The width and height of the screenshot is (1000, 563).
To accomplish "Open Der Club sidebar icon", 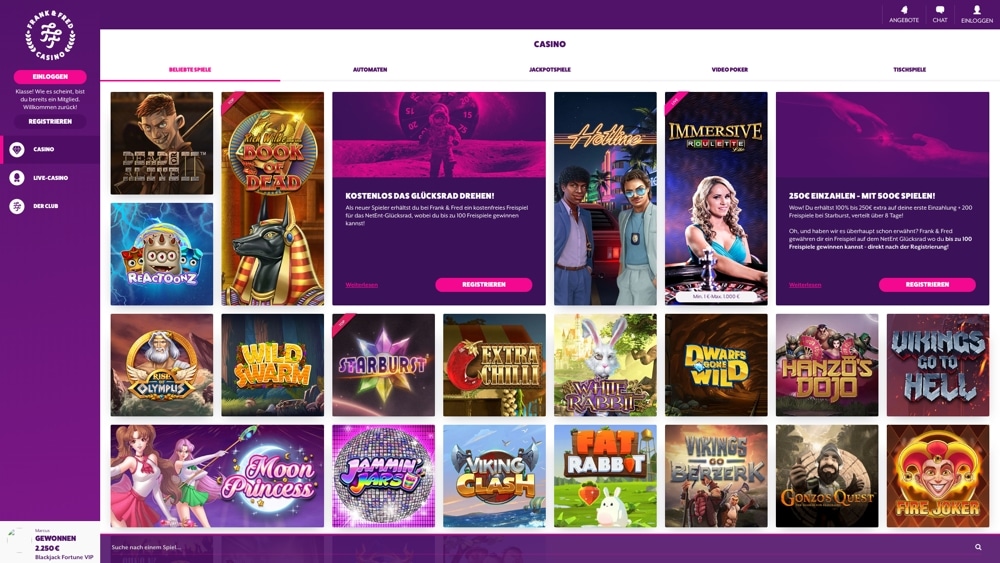I will tap(17, 206).
